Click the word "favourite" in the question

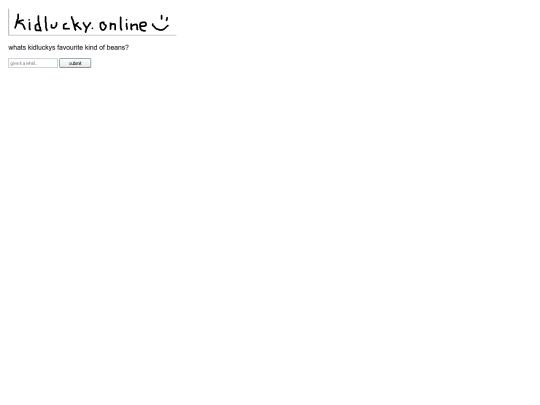click(70, 48)
